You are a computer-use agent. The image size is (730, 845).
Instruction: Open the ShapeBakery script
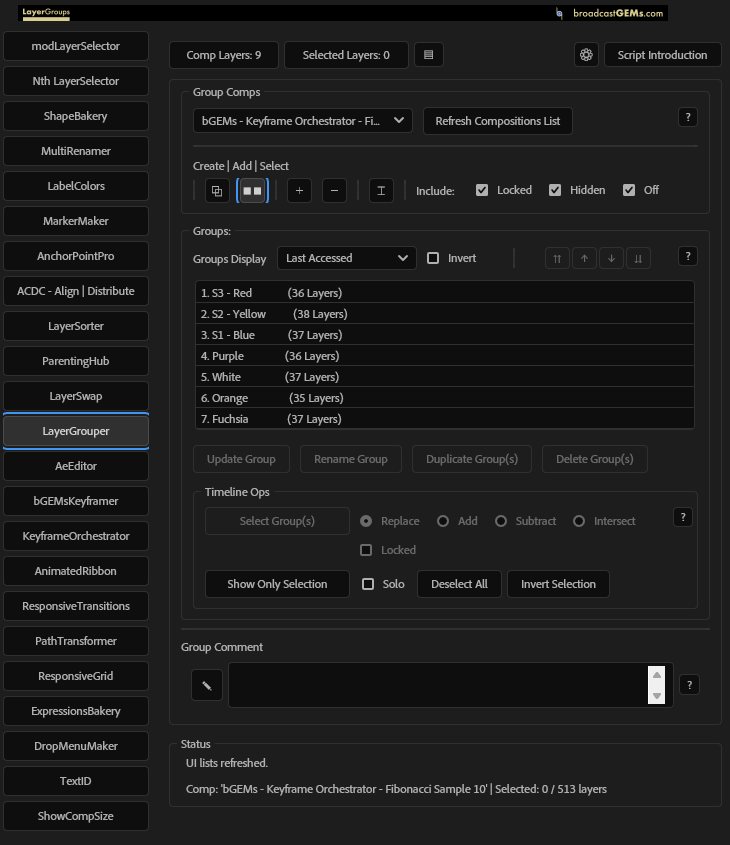(76, 116)
